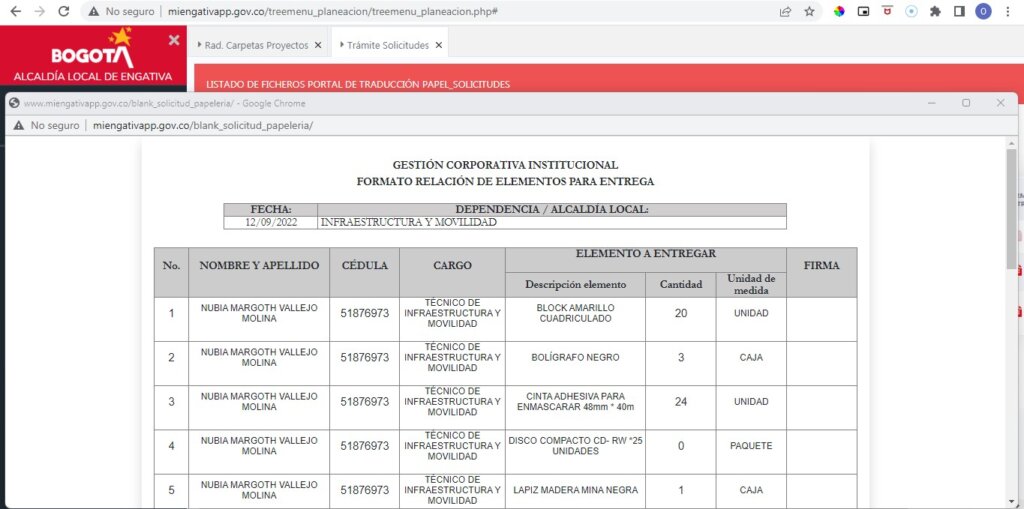1024x509 pixels.
Task: Expand arrow before Rad. Carpetas Proyectos
Action: click(199, 45)
